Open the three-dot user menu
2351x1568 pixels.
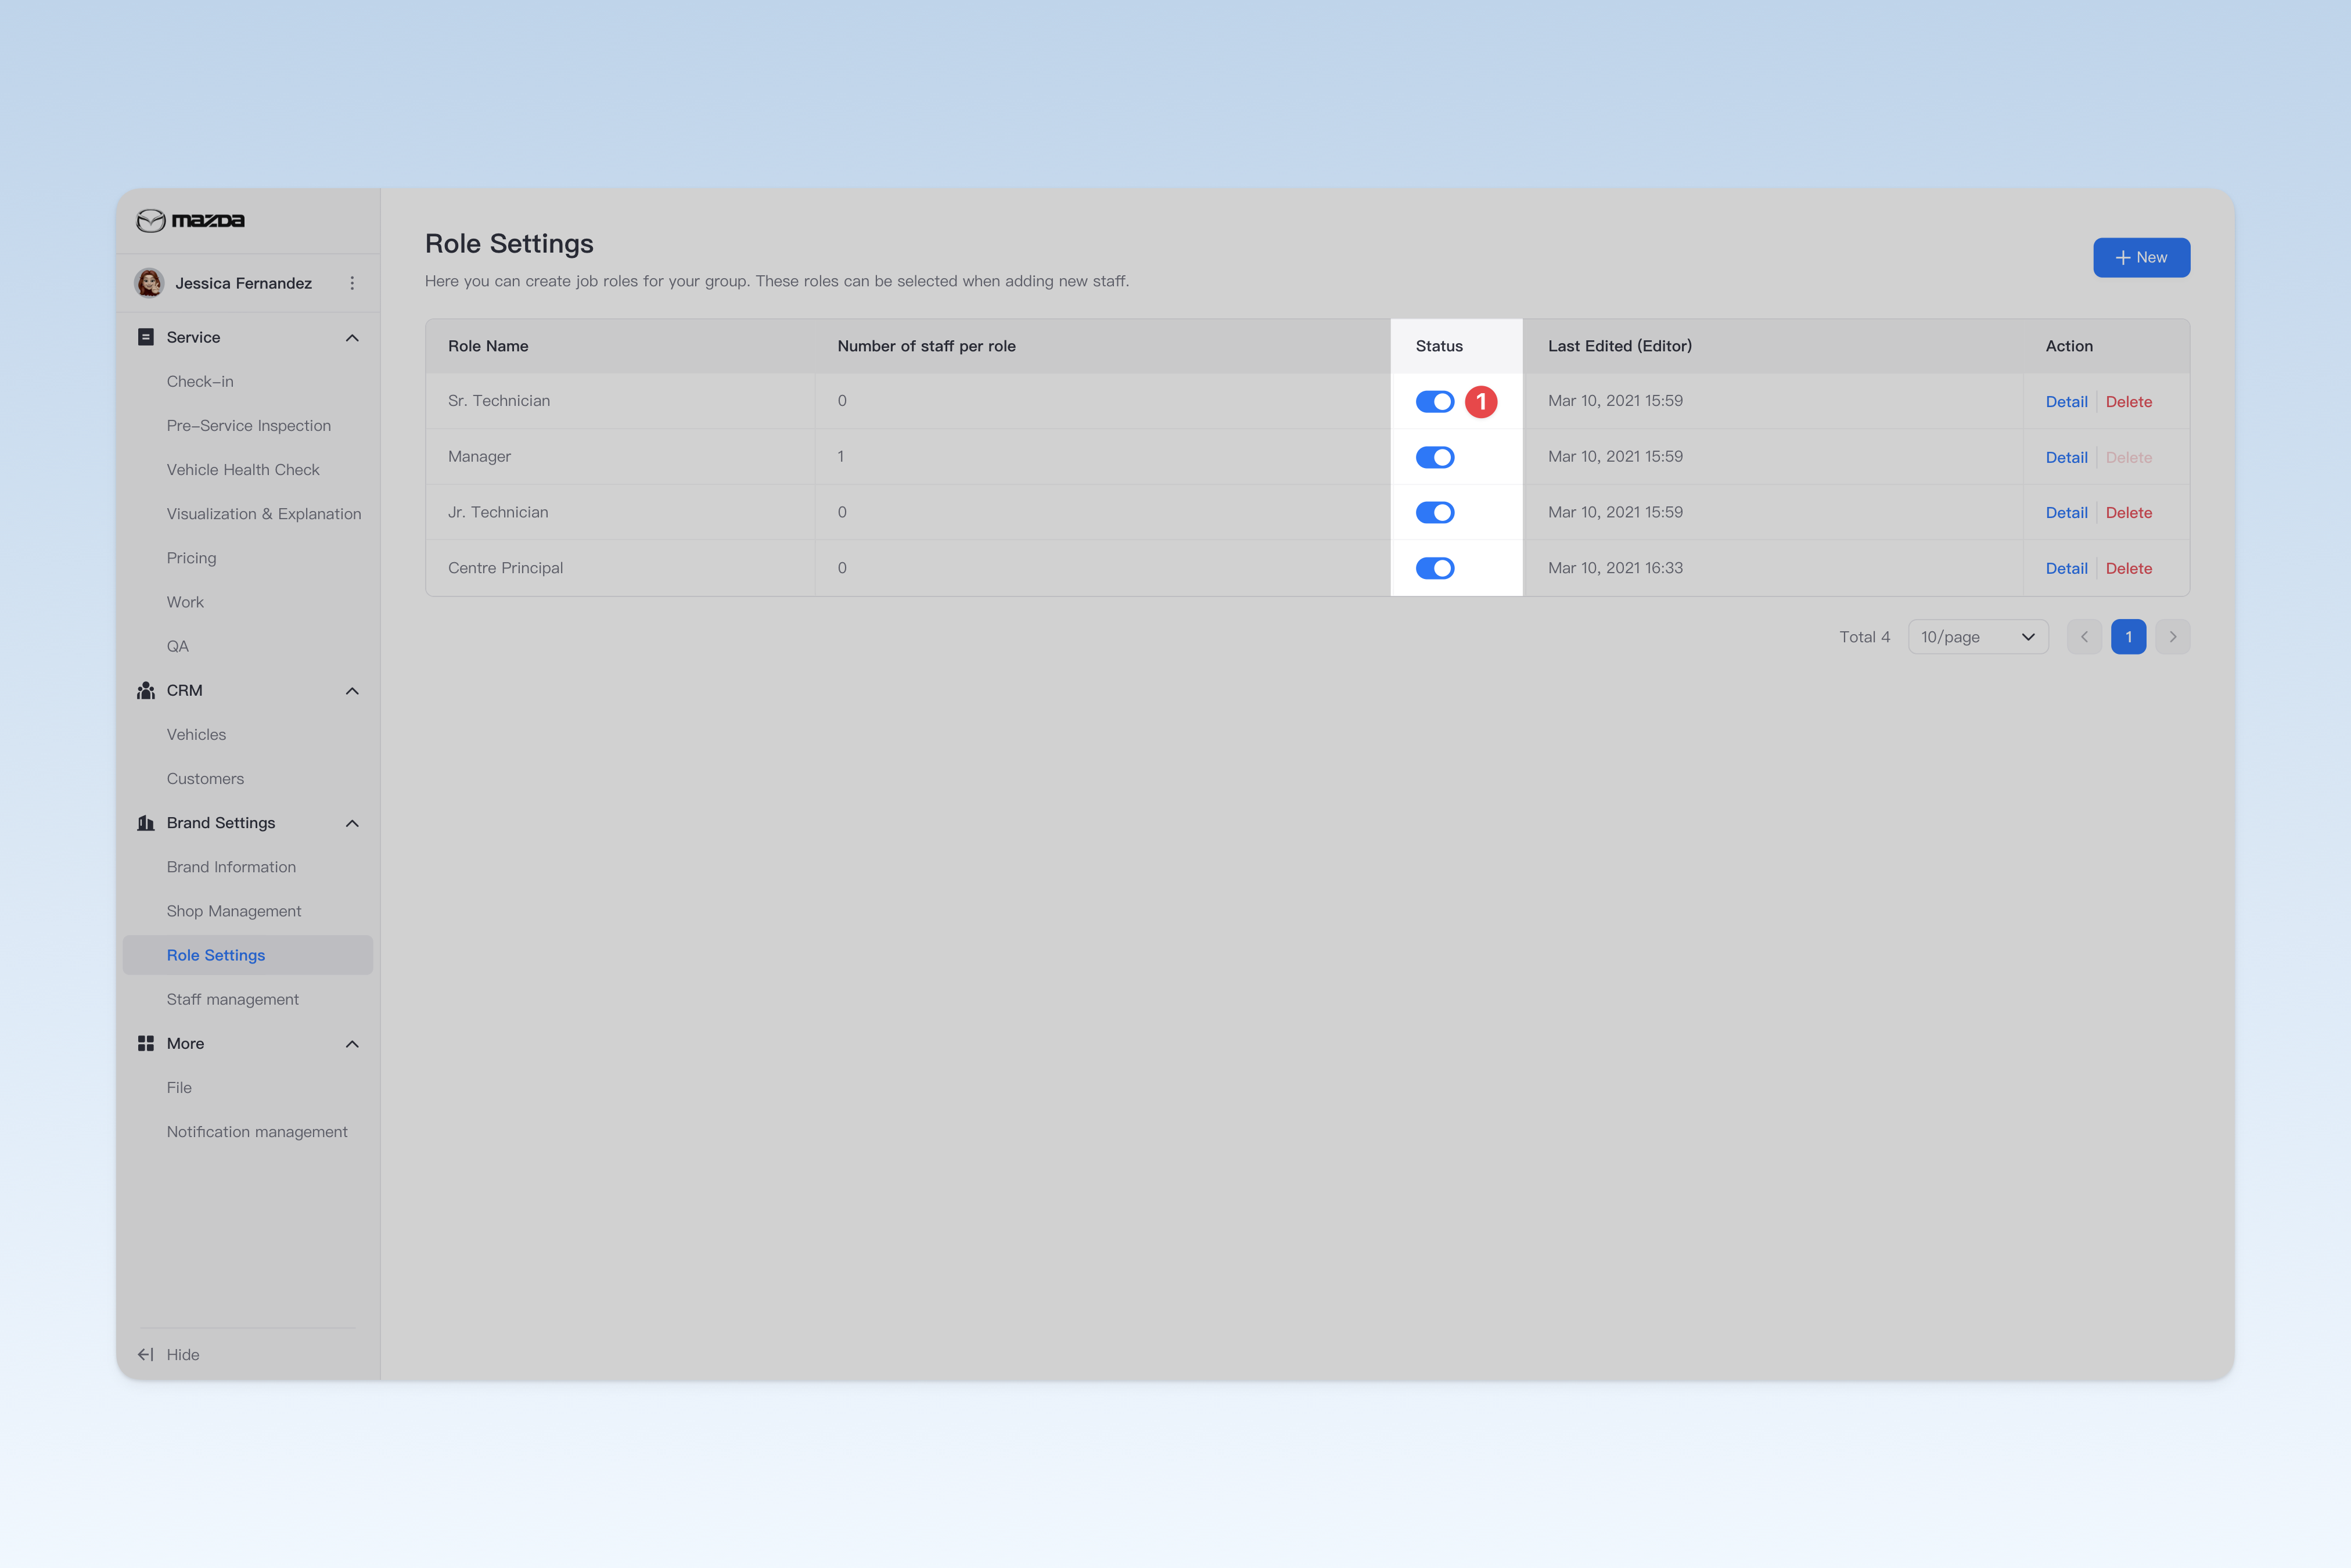point(352,283)
